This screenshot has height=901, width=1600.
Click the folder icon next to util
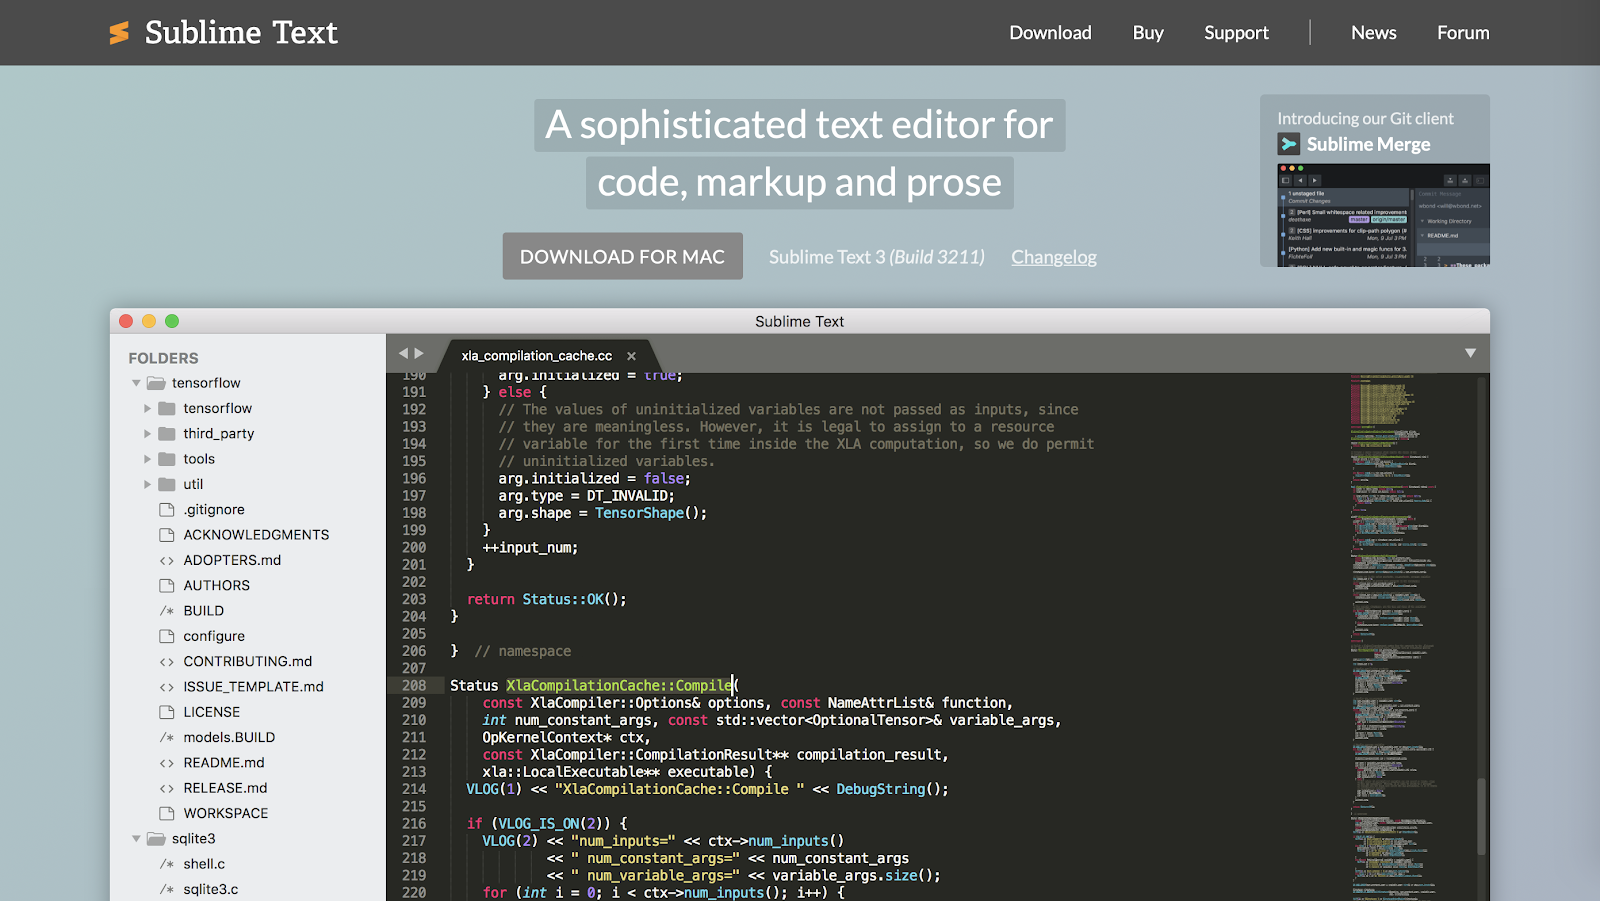coord(167,484)
